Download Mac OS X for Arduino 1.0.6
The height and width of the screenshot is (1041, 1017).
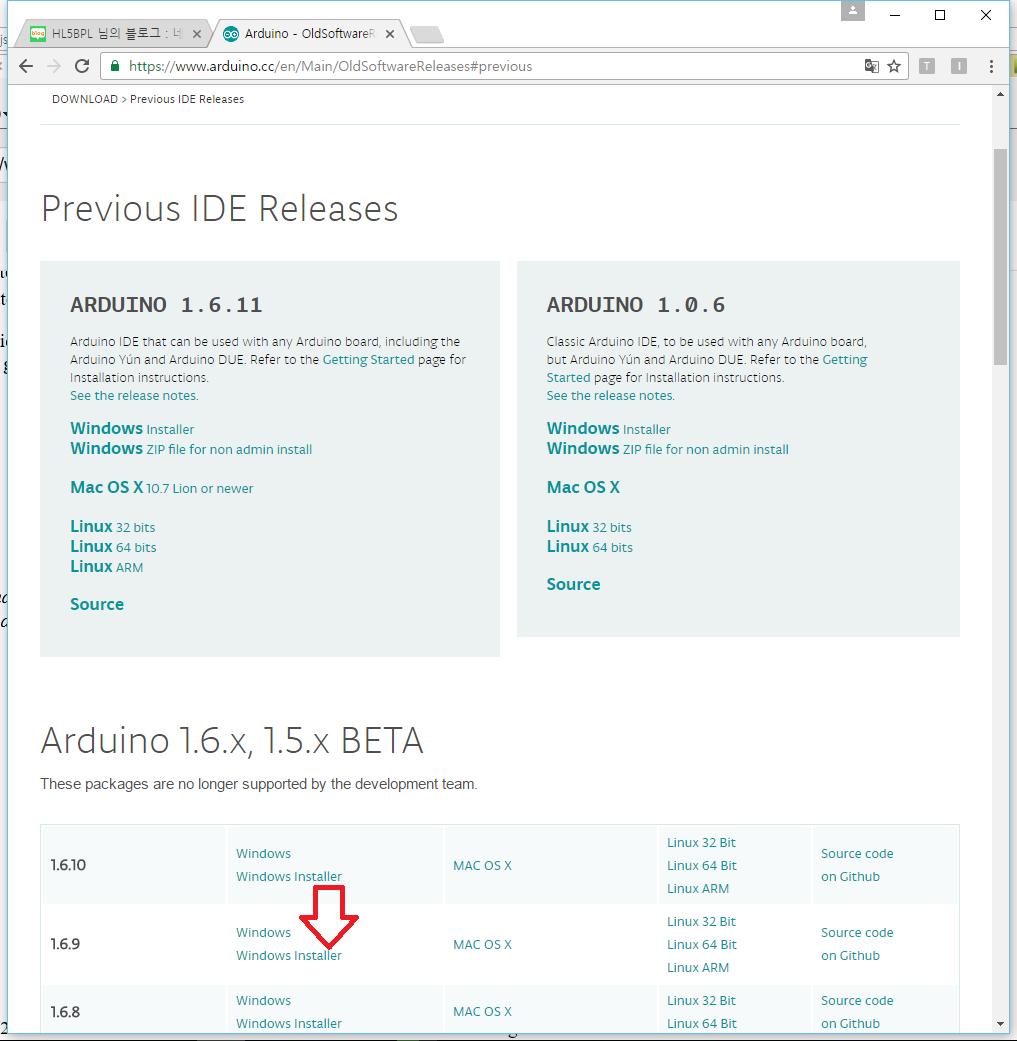(584, 487)
